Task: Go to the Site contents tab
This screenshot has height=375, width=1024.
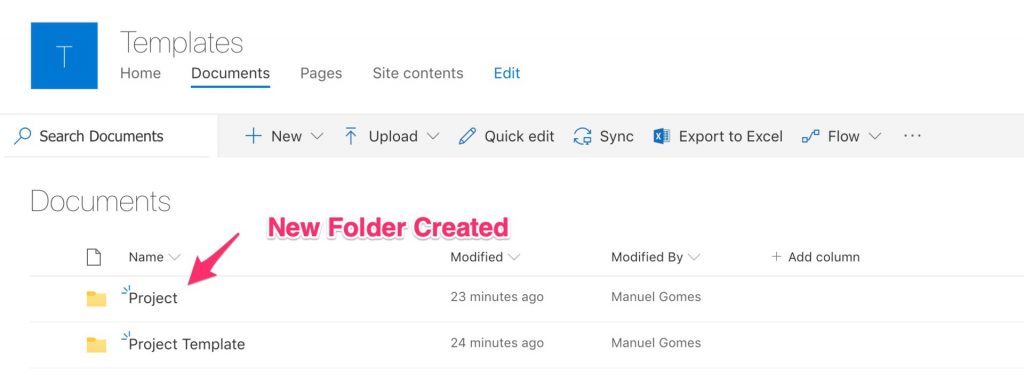Action: pos(418,73)
